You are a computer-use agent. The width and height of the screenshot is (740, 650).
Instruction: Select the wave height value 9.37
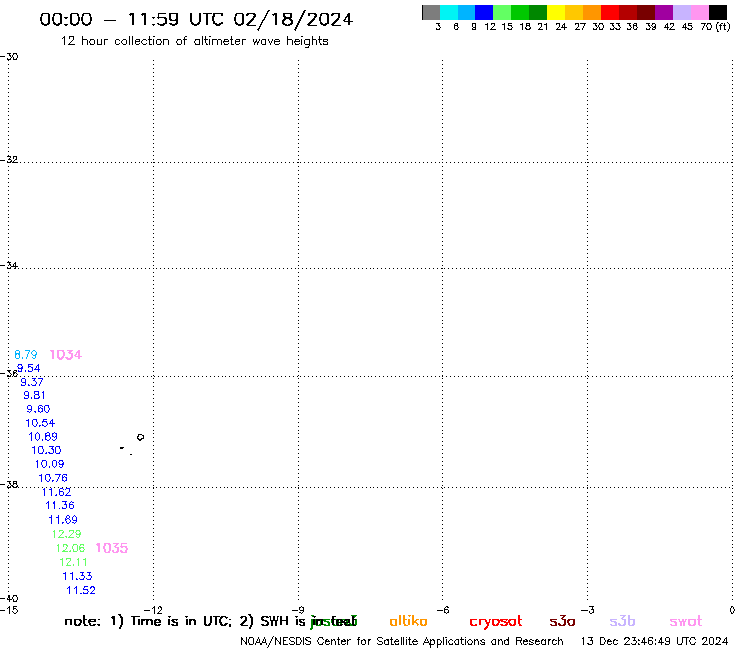pyautogui.click(x=32, y=382)
